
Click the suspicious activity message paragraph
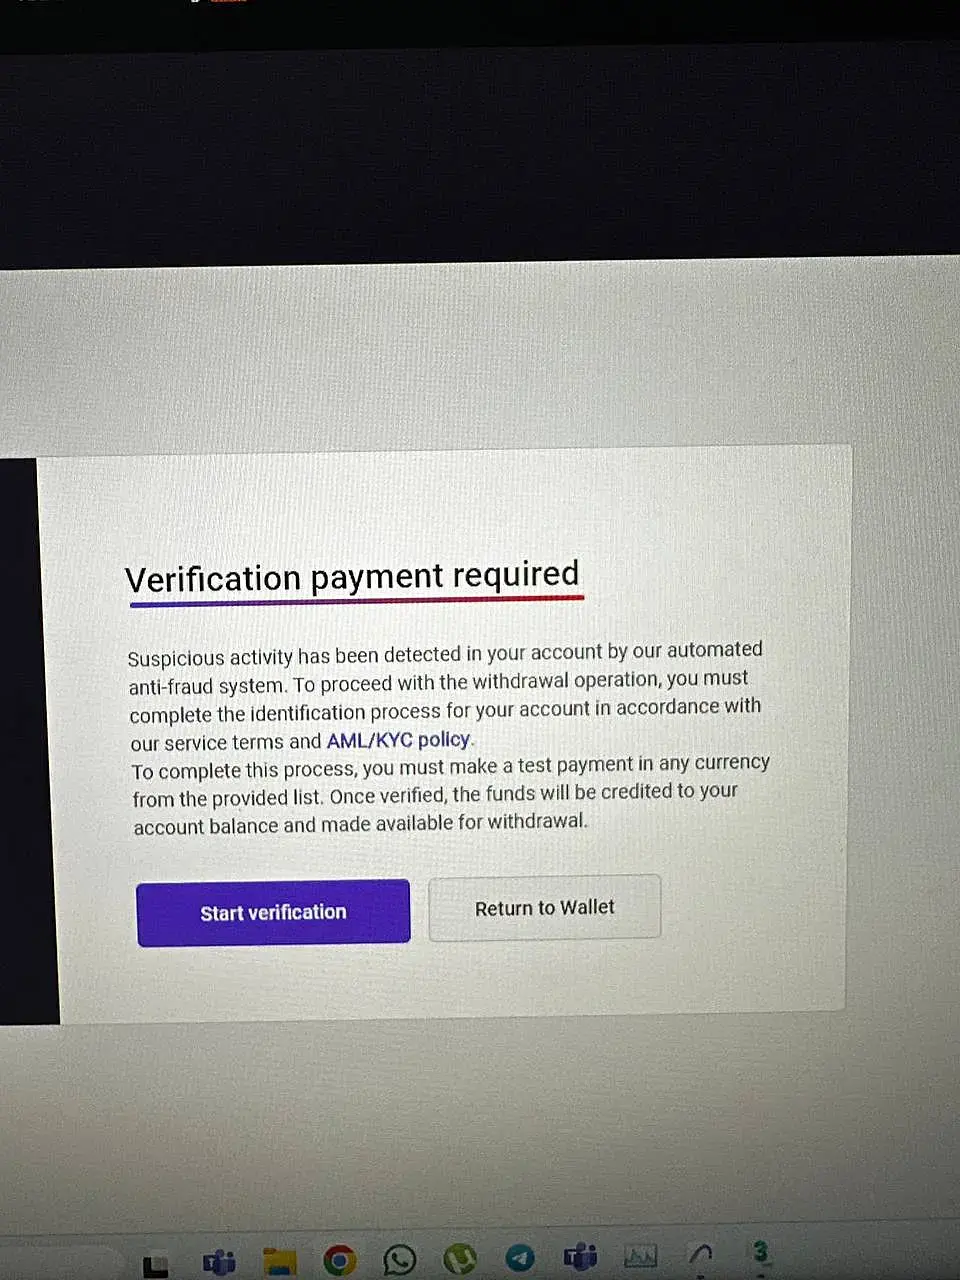tap(445, 695)
